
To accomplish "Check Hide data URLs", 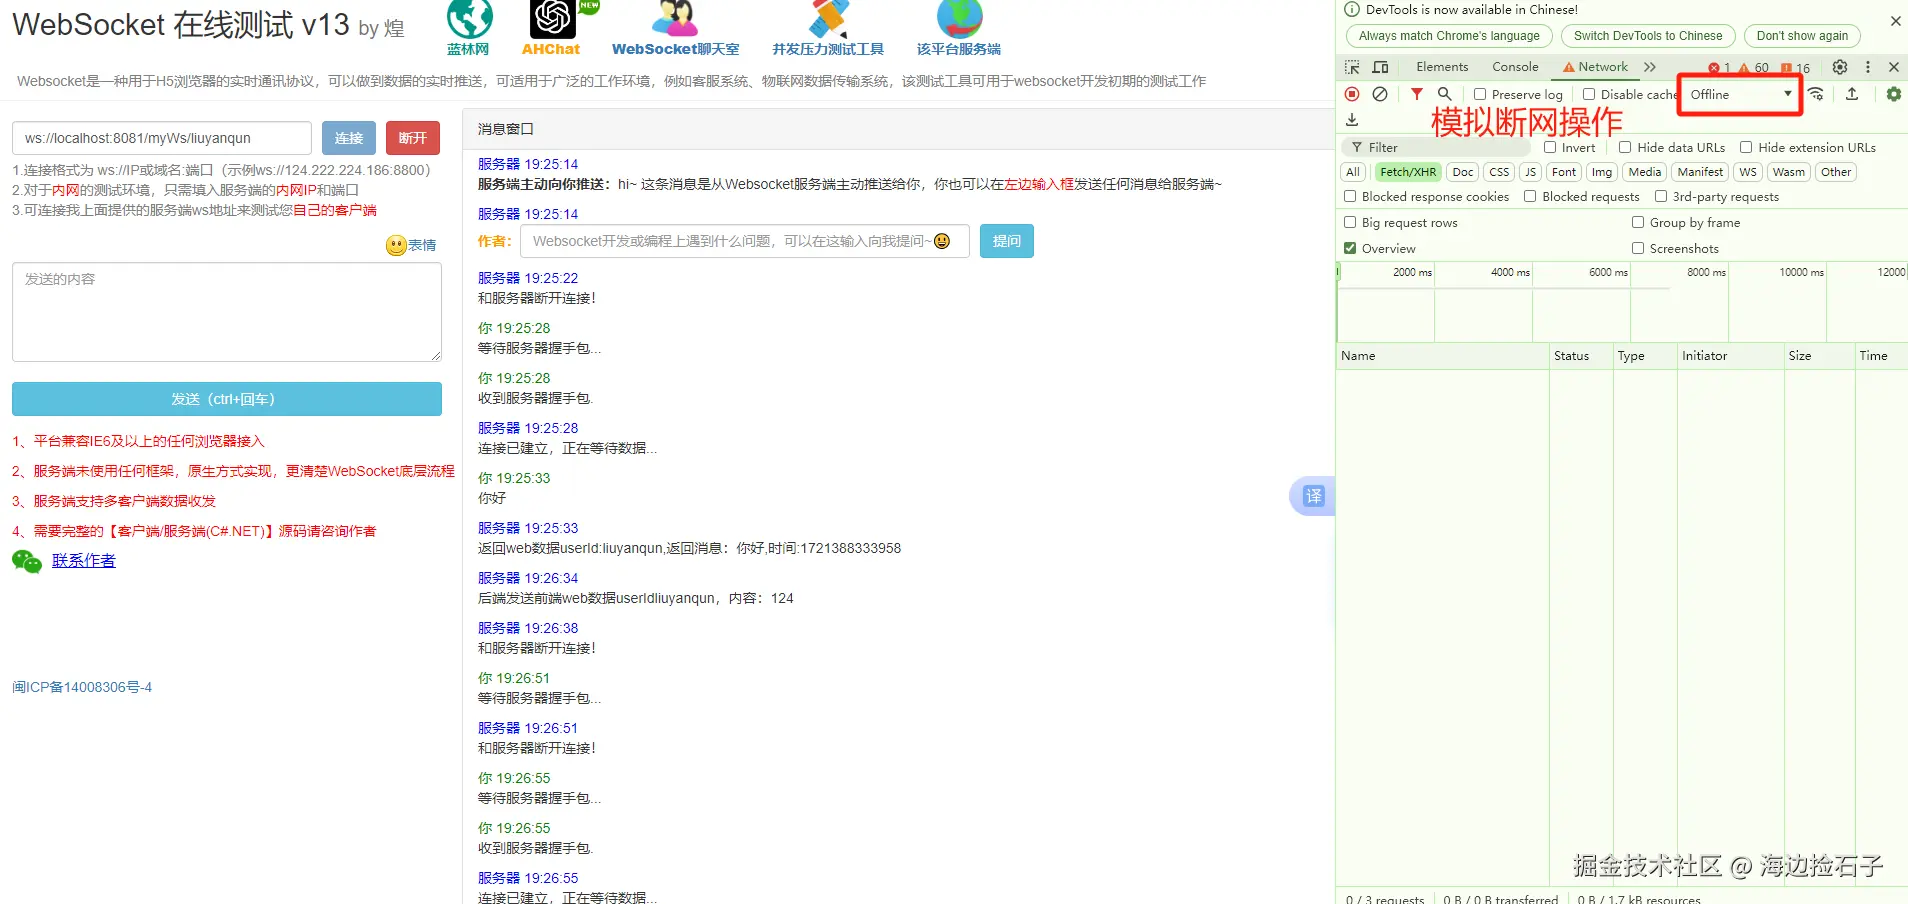I will click(1625, 147).
